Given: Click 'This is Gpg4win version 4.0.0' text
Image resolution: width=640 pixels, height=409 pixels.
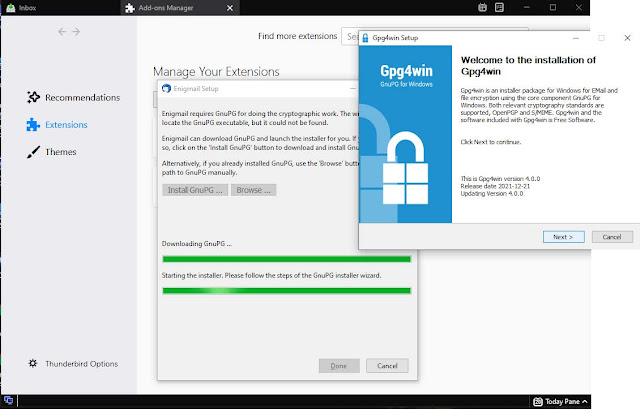Looking at the screenshot, I should tap(500, 179).
